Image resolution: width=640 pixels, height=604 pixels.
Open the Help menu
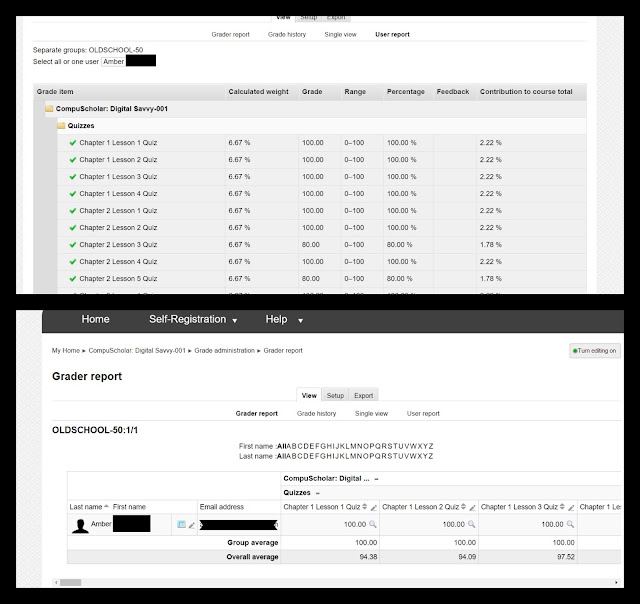[276, 319]
